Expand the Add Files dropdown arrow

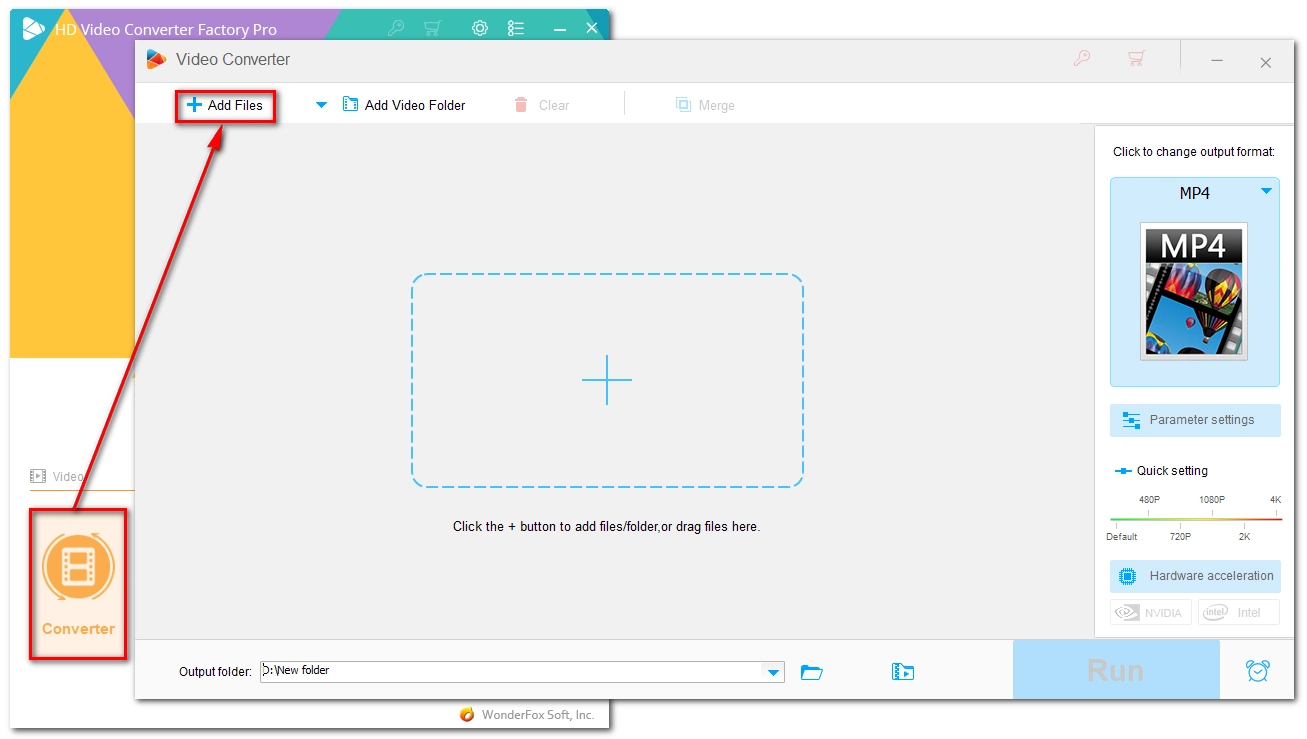(x=321, y=105)
